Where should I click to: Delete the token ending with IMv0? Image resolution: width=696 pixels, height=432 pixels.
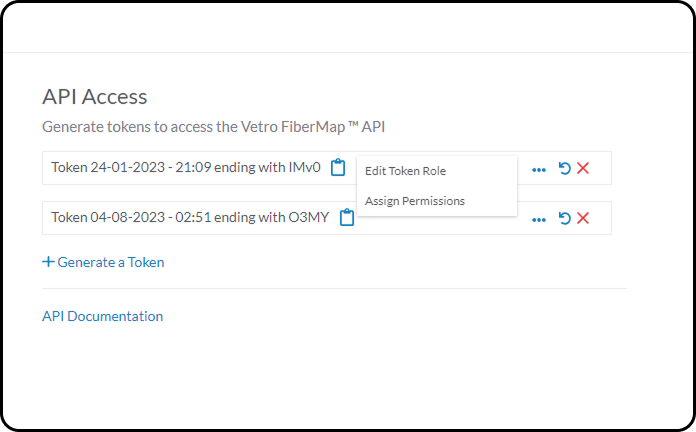click(x=583, y=168)
